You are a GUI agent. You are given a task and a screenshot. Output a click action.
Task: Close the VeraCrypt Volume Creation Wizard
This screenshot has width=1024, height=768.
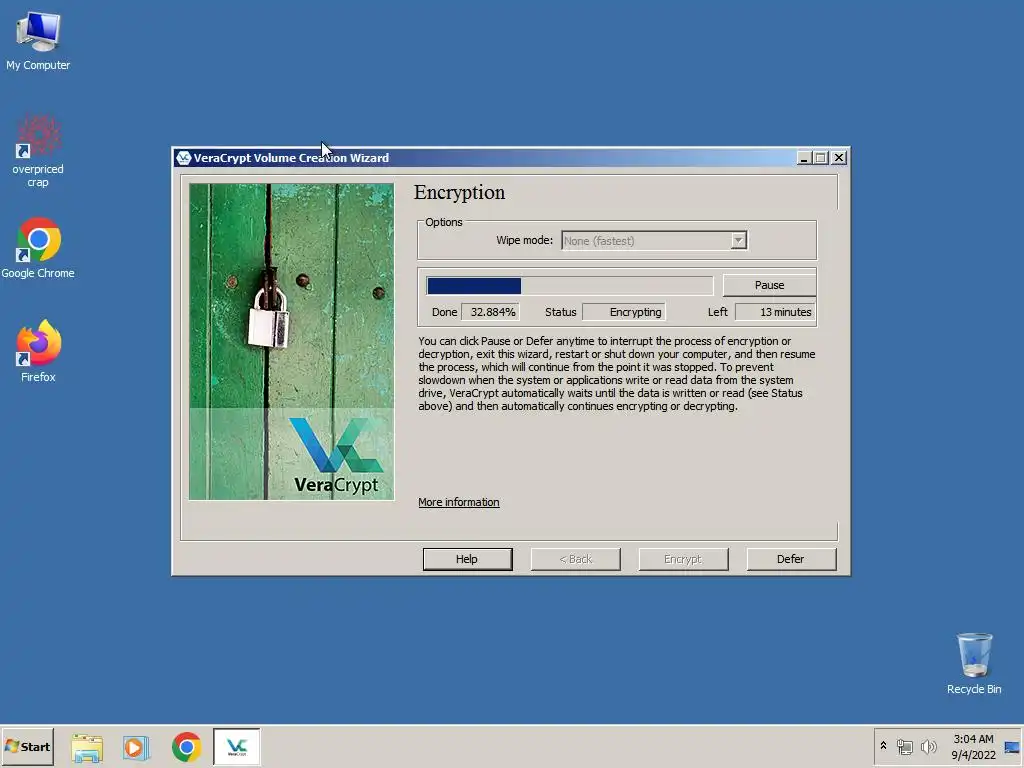point(839,158)
